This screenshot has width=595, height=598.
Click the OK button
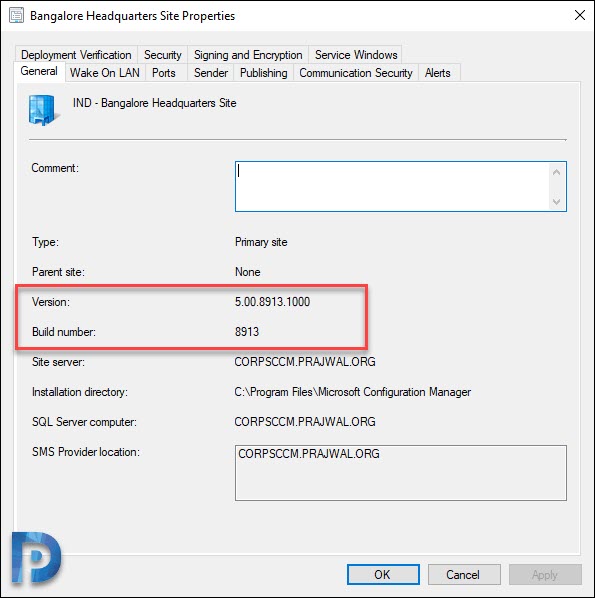click(x=383, y=574)
